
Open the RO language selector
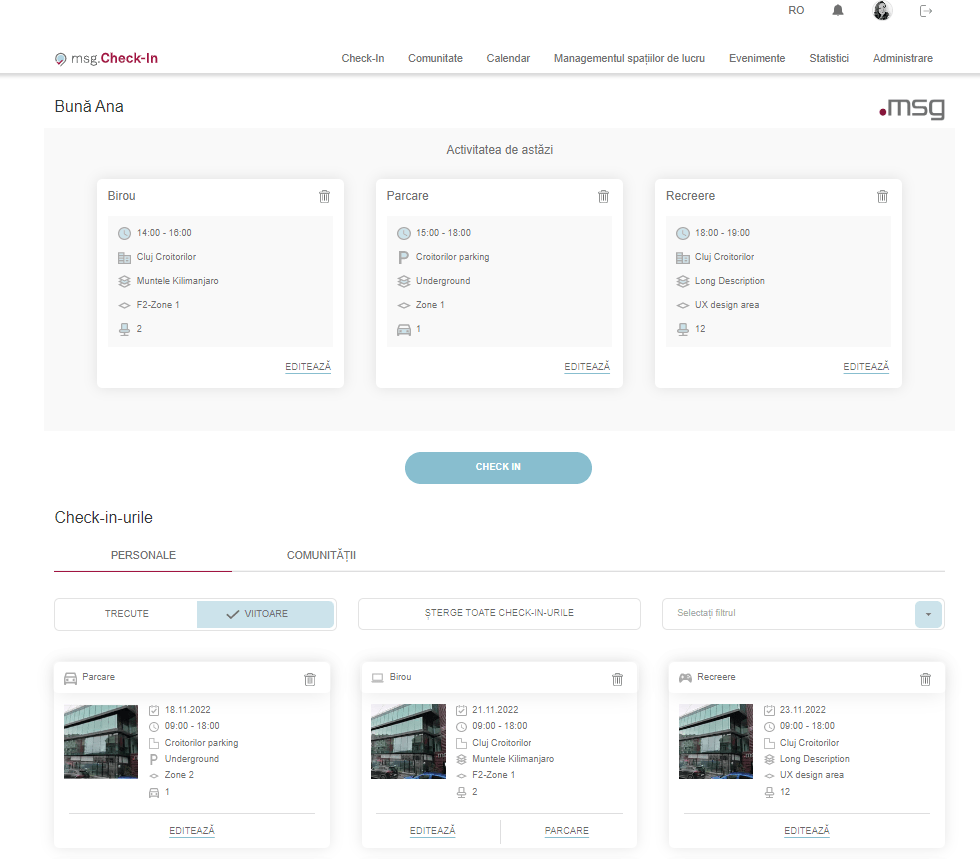coord(796,11)
